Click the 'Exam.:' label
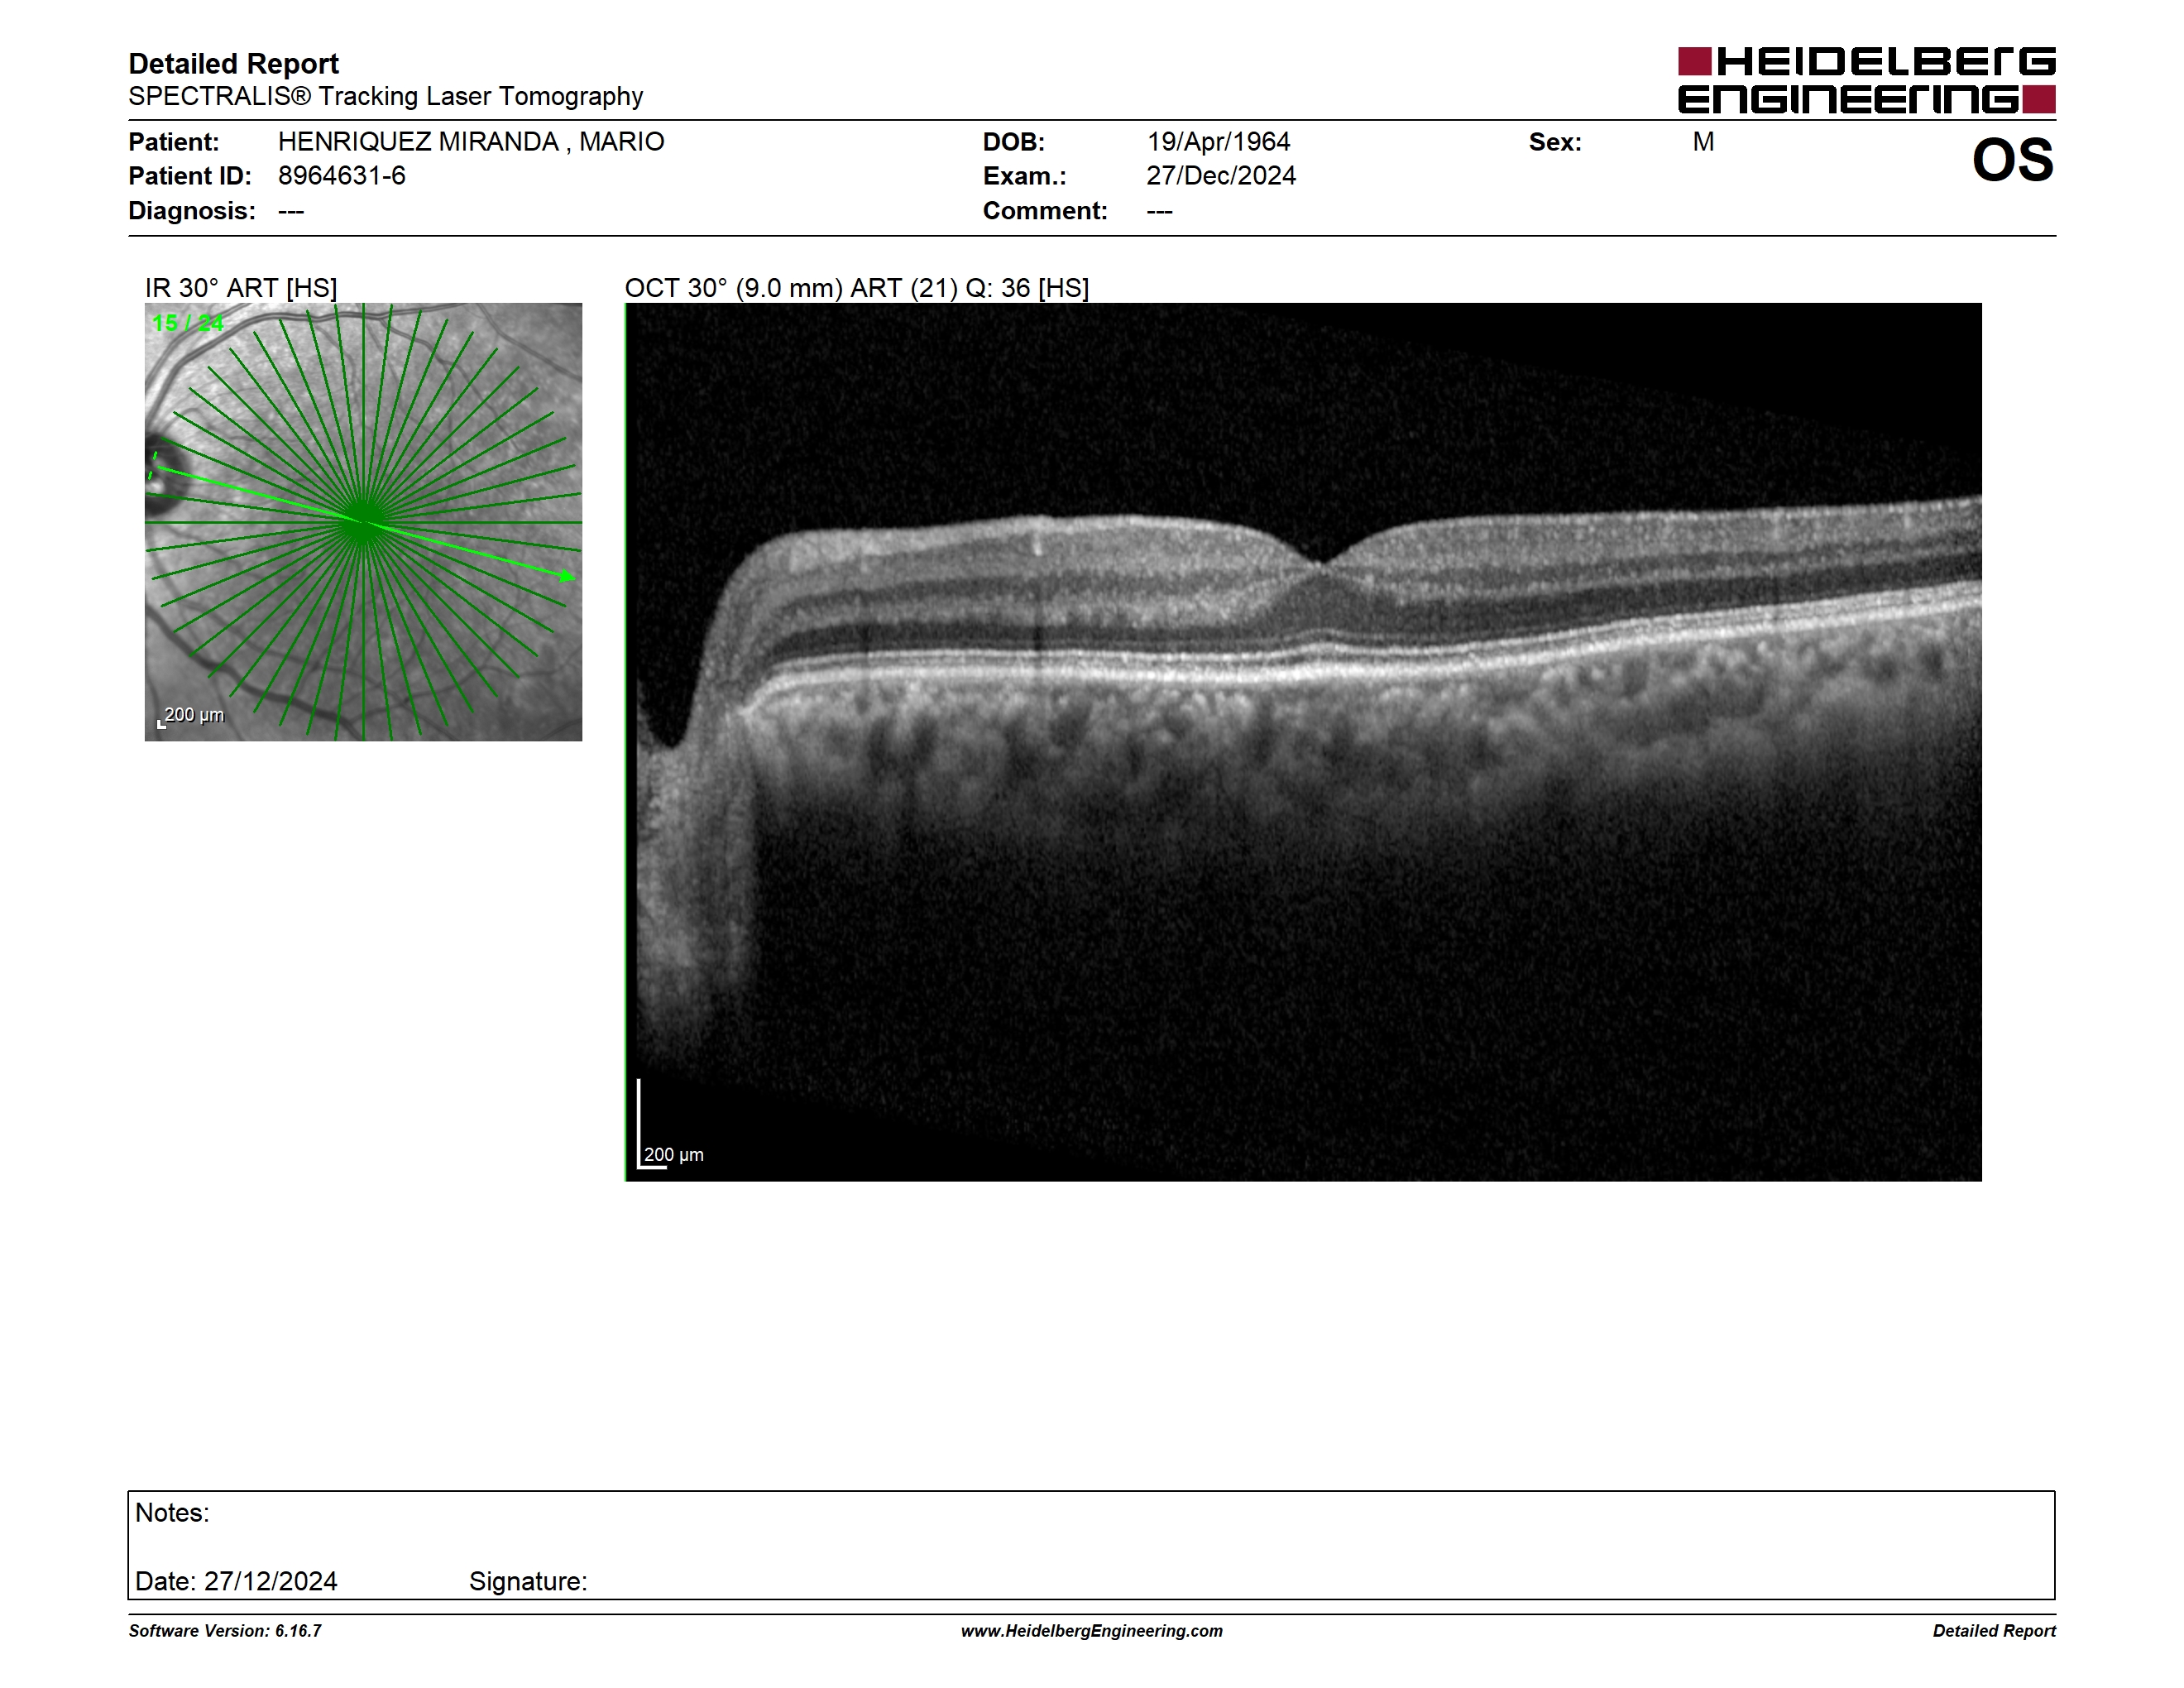Screen dimensions: 2184x1688 point(1025,176)
